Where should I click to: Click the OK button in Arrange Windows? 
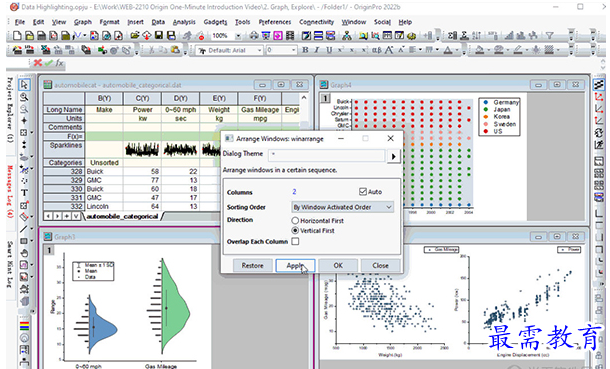338,266
